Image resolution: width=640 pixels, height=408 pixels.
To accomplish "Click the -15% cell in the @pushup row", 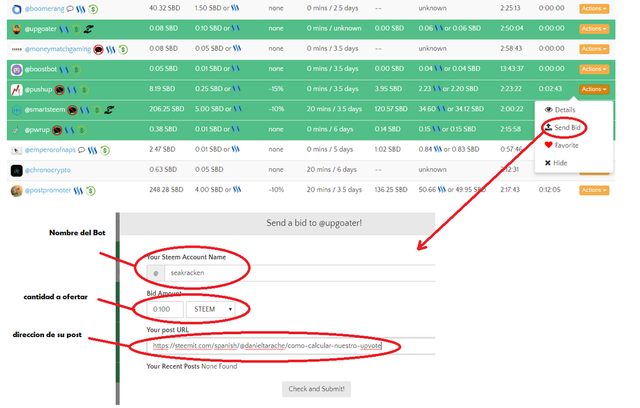I will pyautogui.click(x=276, y=89).
